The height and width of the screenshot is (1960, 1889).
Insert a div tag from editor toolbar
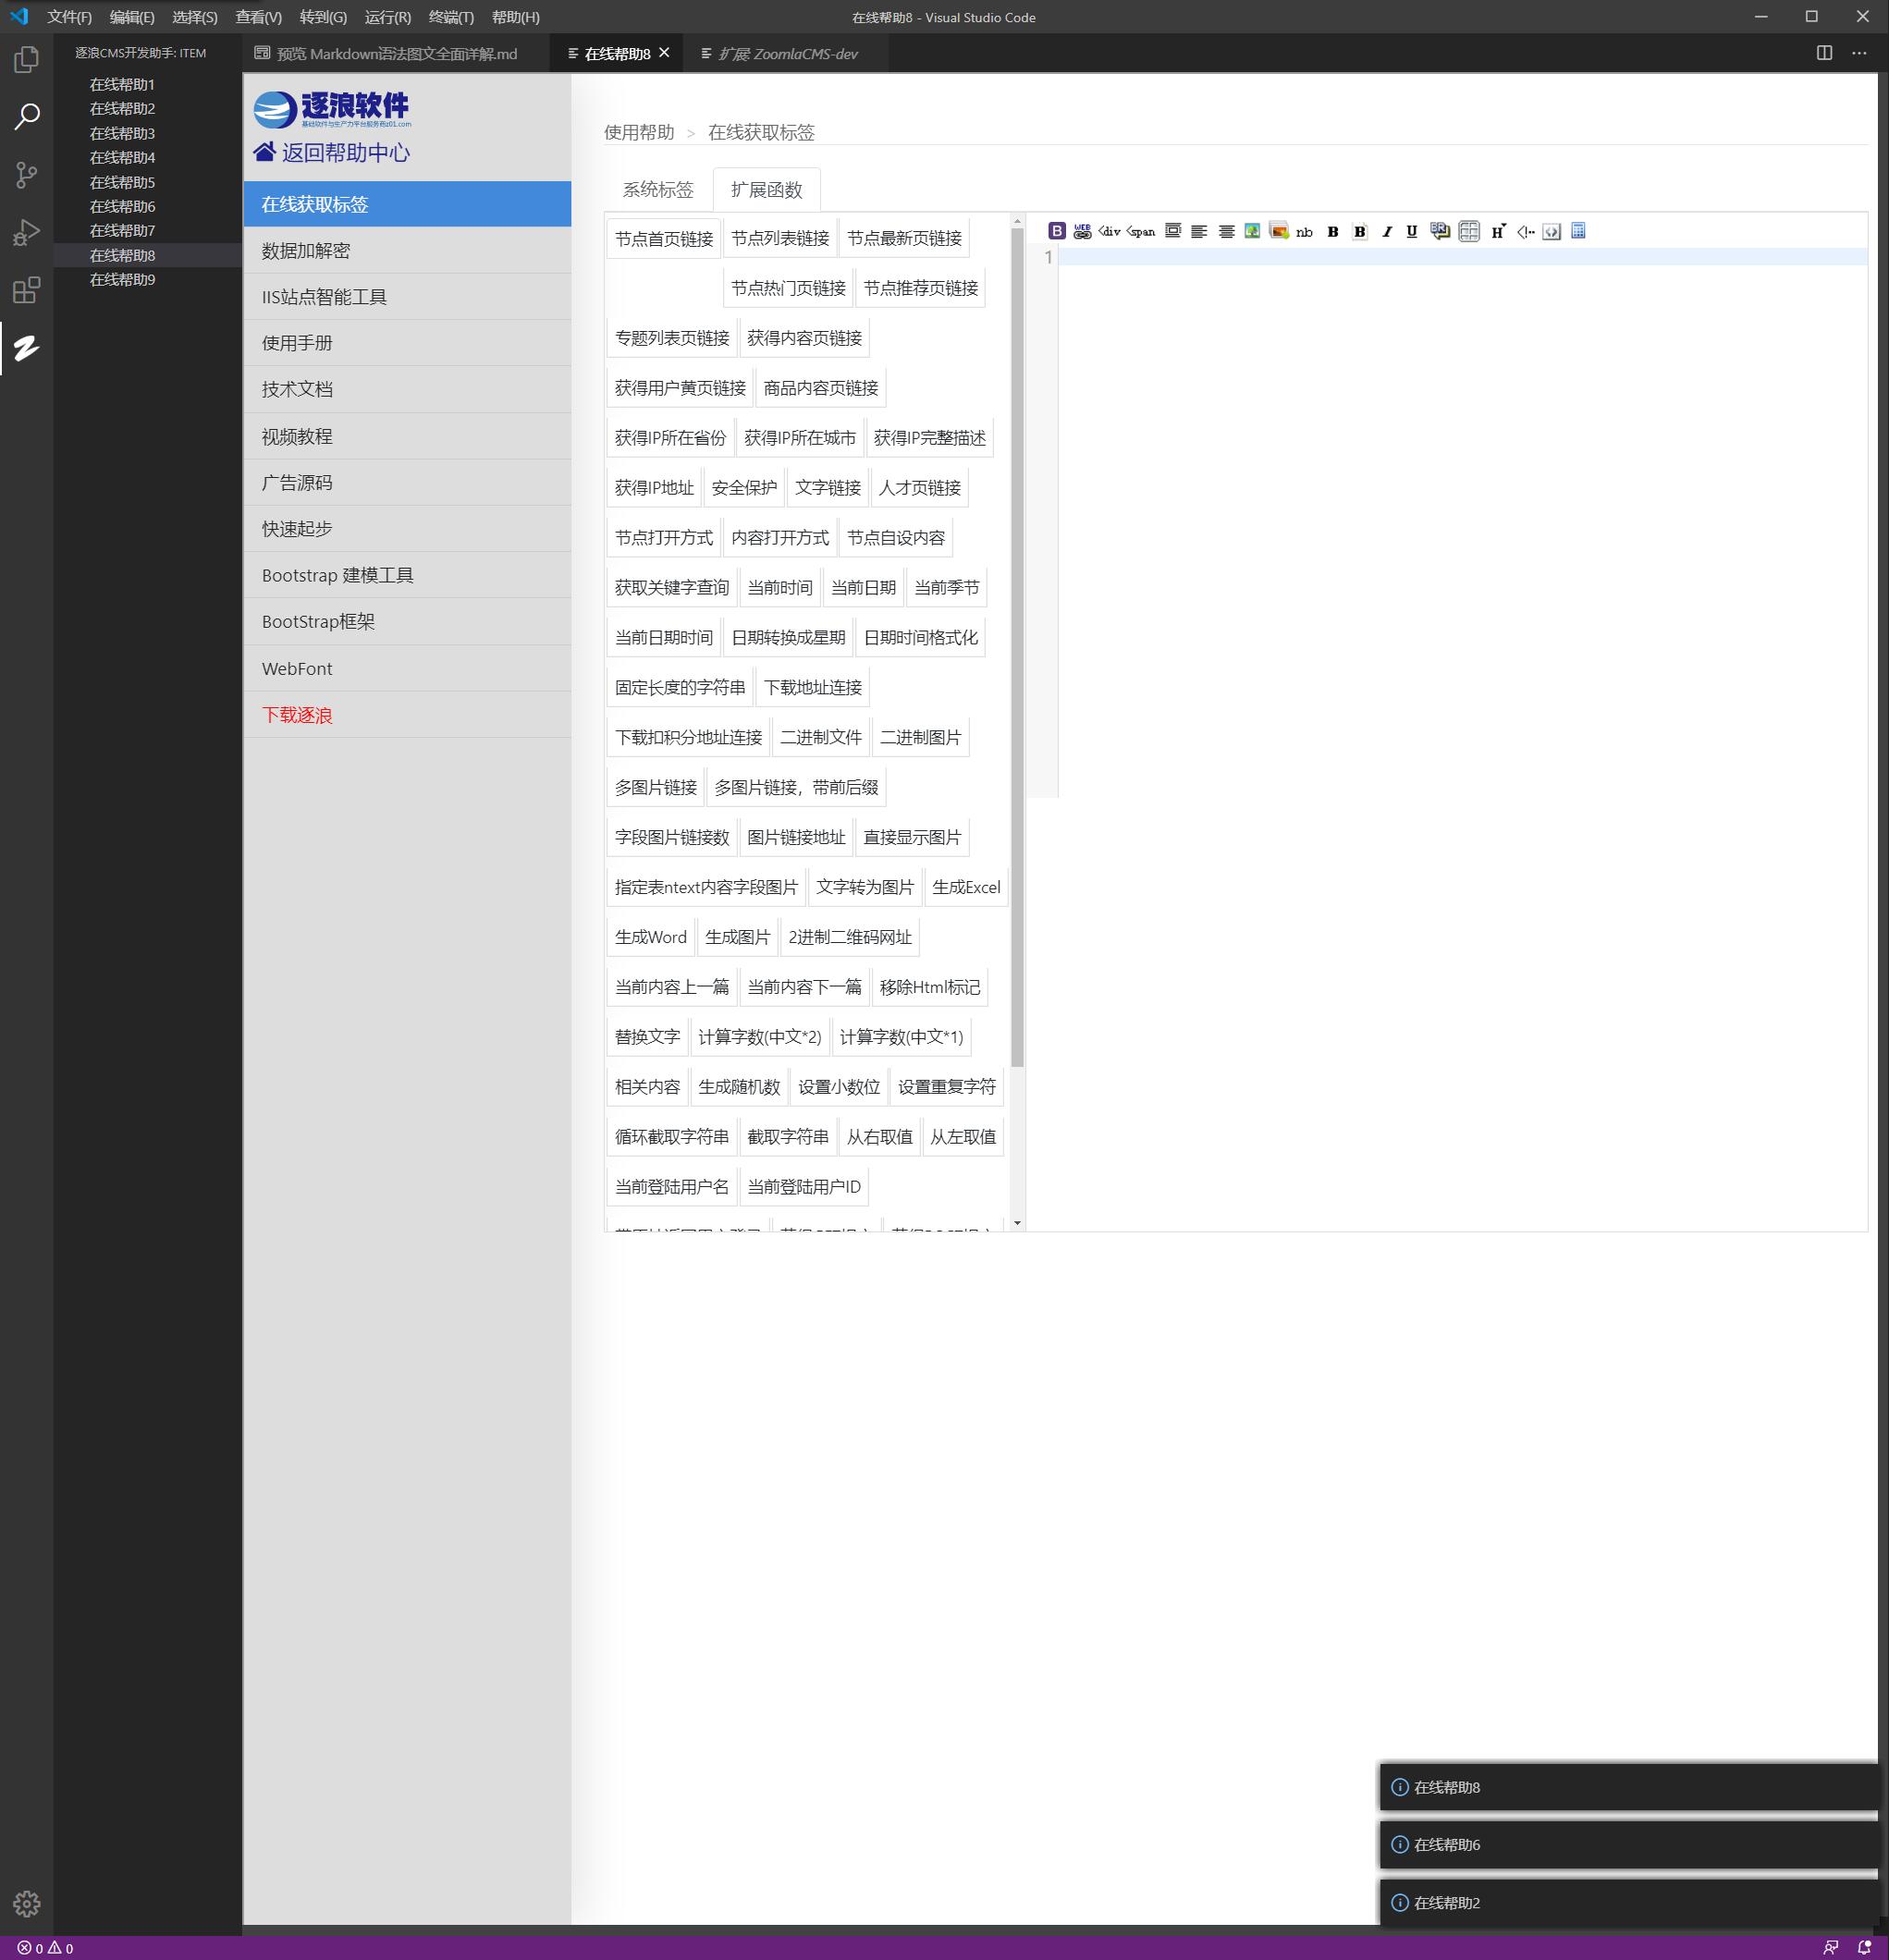click(1109, 231)
